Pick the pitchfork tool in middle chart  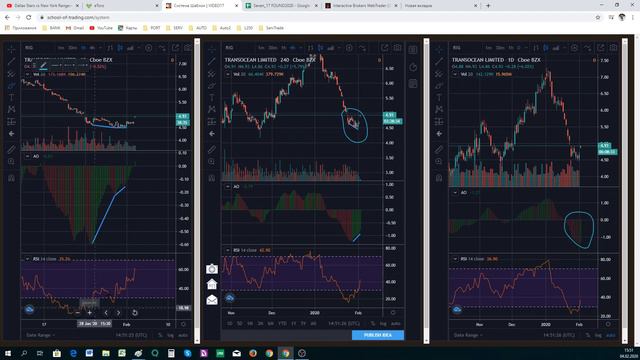[x=211, y=74]
